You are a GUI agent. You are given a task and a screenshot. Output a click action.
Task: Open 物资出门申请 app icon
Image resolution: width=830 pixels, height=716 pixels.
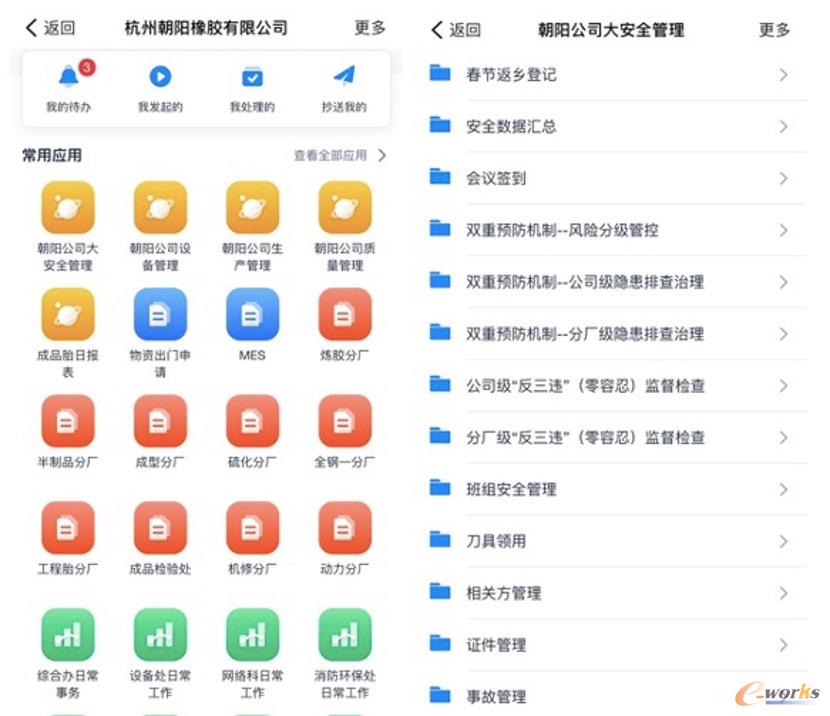point(160,314)
